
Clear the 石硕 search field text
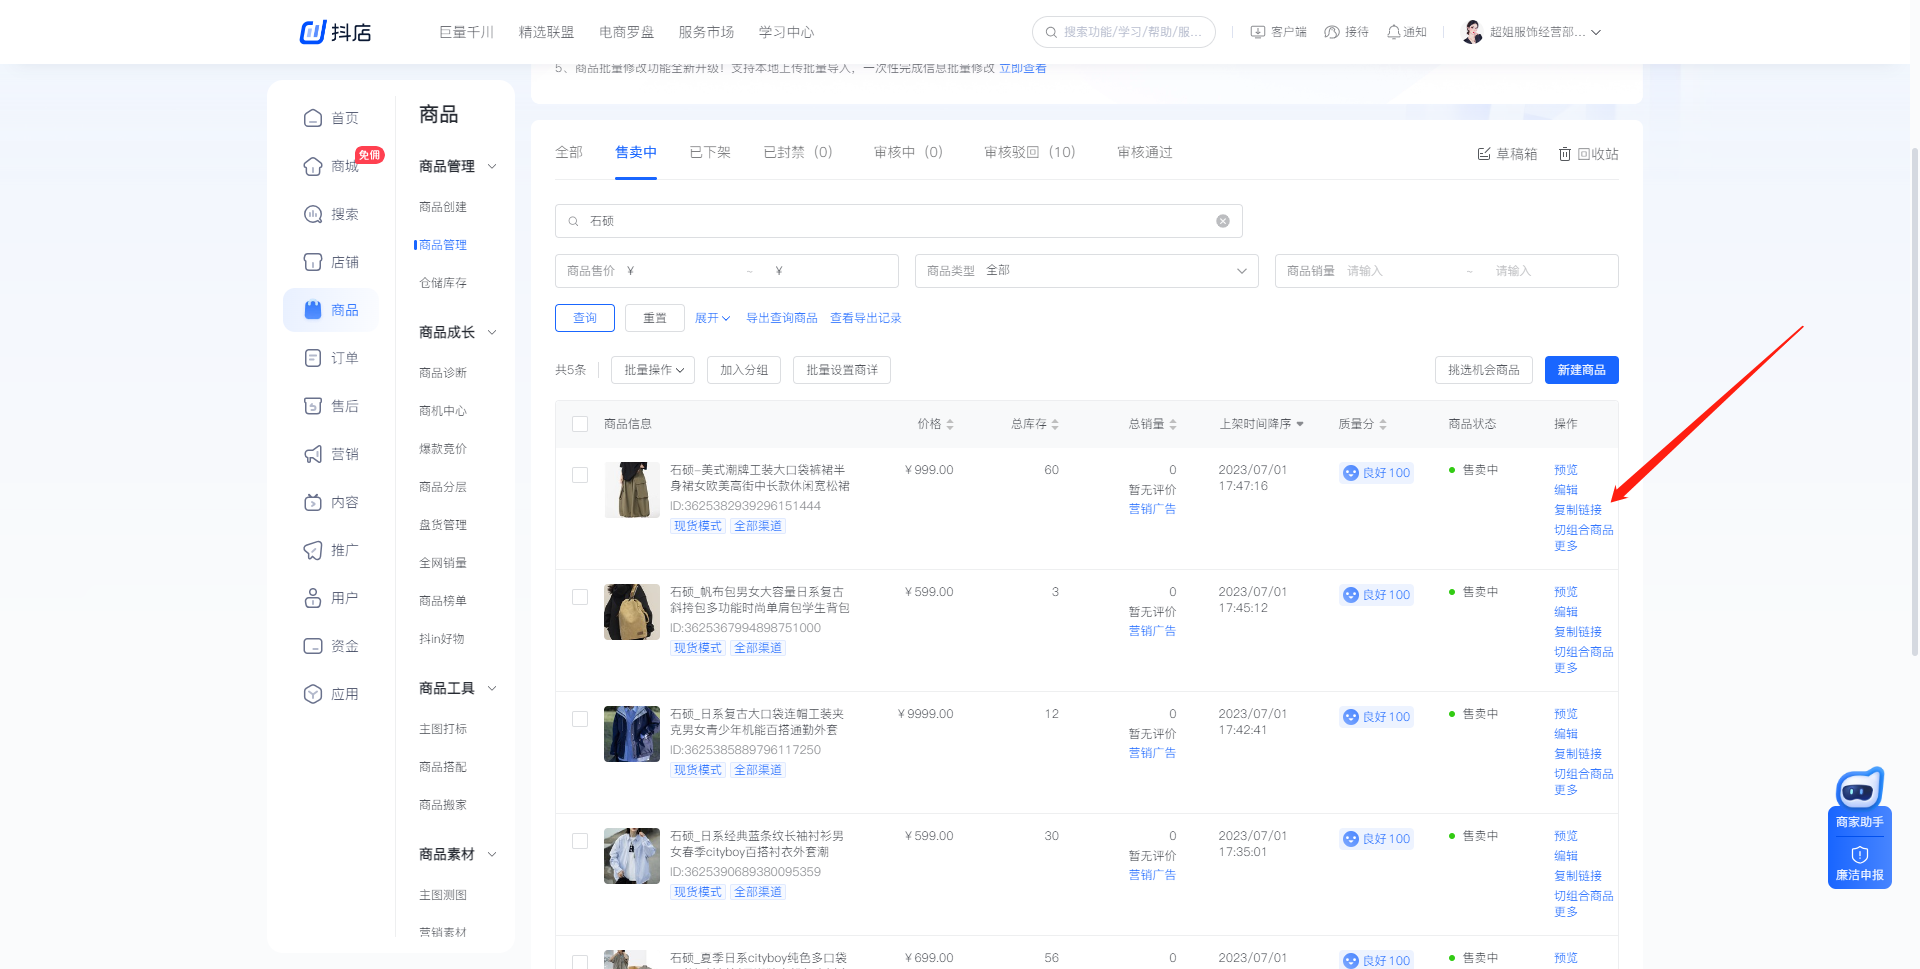[1222, 221]
